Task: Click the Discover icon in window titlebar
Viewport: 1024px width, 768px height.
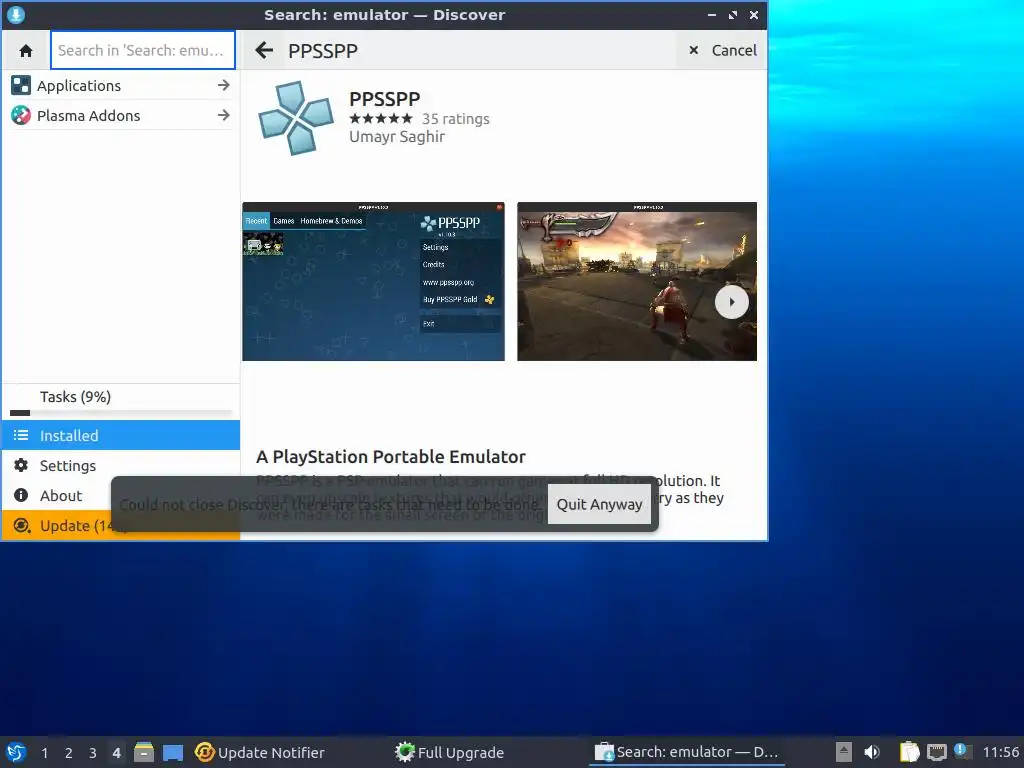Action: coord(16,14)
